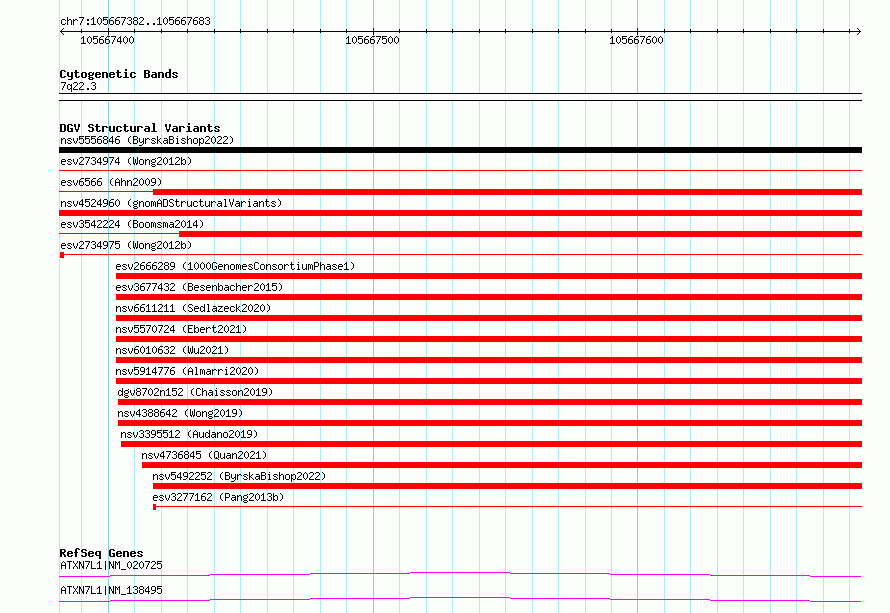Click the red nsv5492252 variant bar
890x613 pixels.
507,486
